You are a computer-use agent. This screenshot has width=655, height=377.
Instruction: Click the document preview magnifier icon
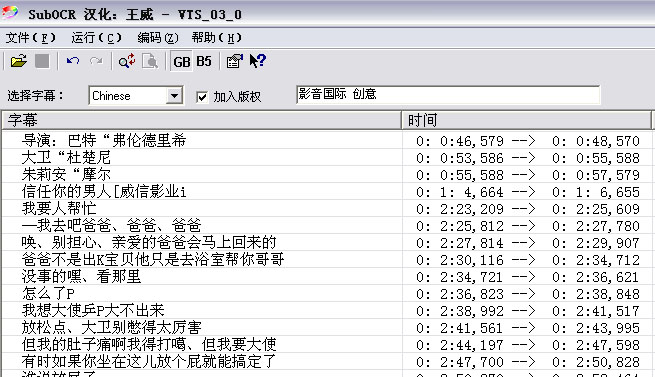[150, 61]
